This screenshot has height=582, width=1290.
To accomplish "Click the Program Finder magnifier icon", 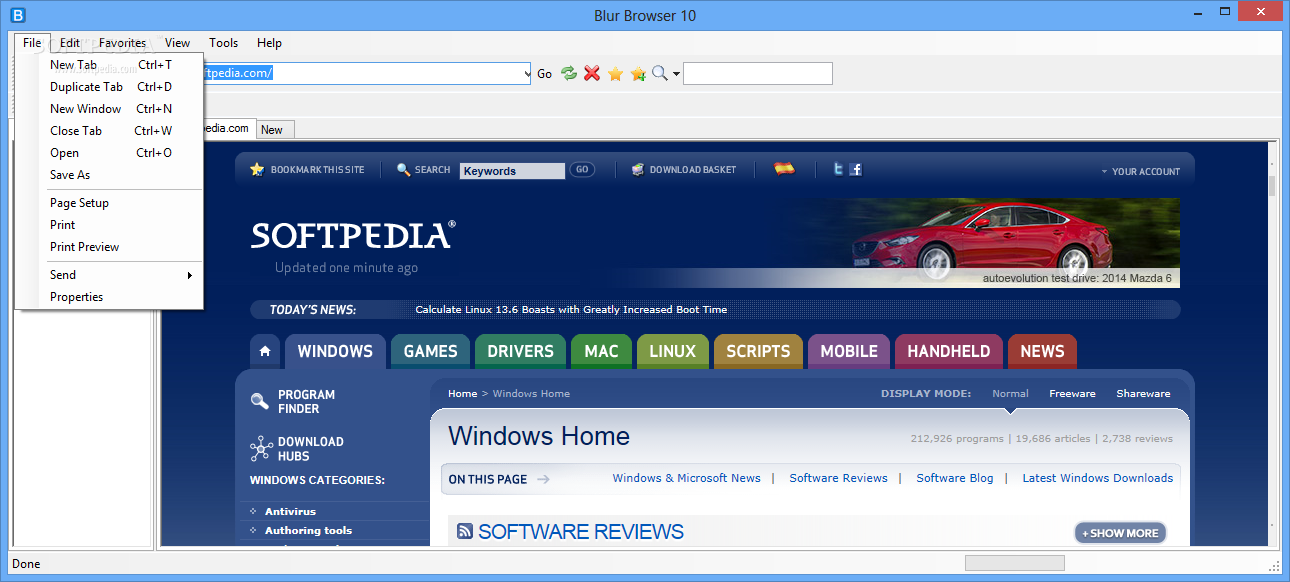I will [x=260, y=401].
